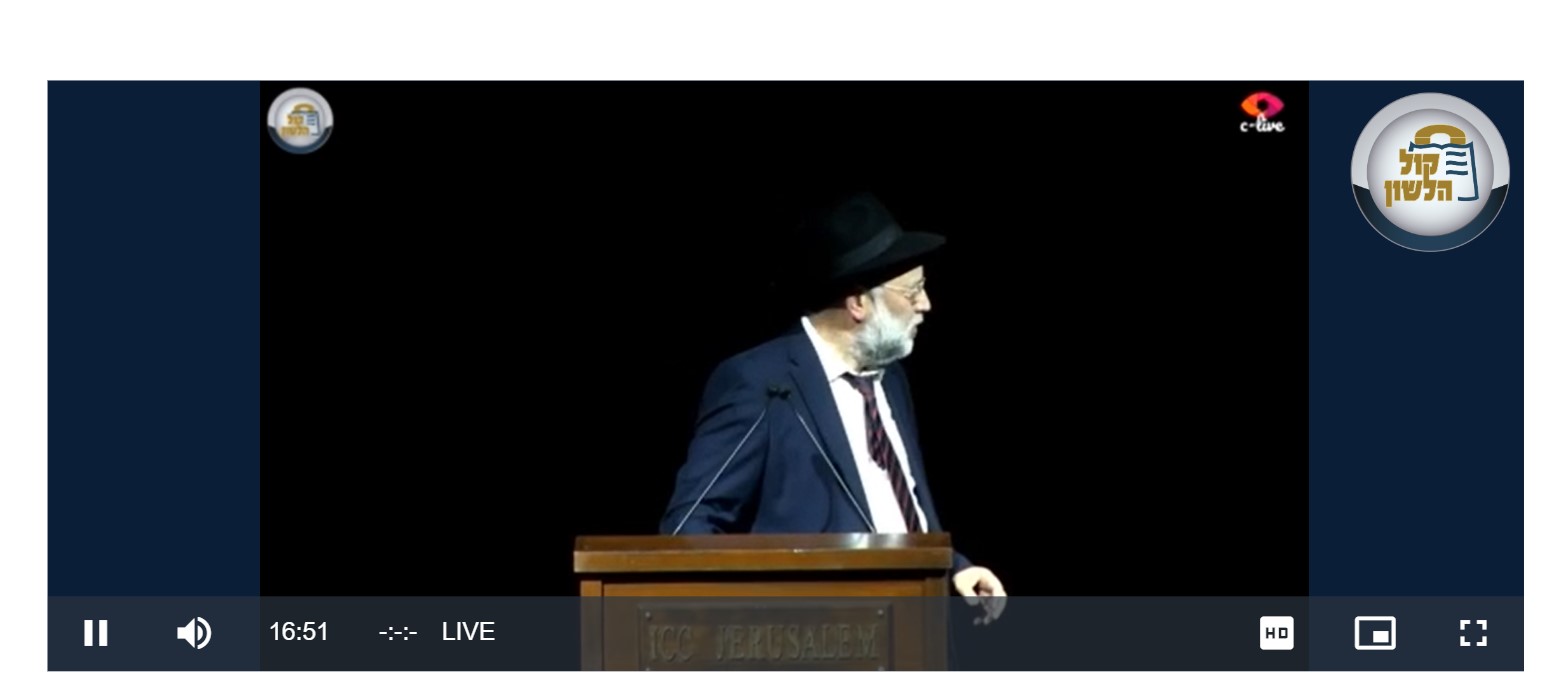
Task: Open picture-in-picture mode
Action: point(1375,633)
